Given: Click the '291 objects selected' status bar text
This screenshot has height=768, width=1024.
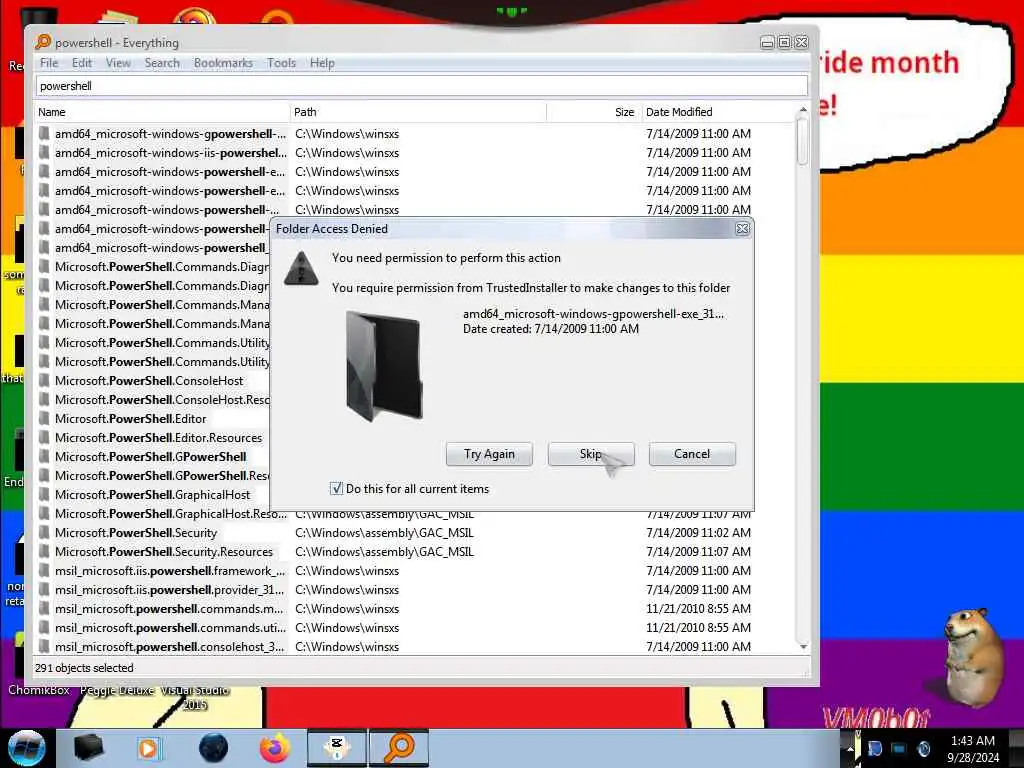Looking at the screenshot, I should click(84, 668).
